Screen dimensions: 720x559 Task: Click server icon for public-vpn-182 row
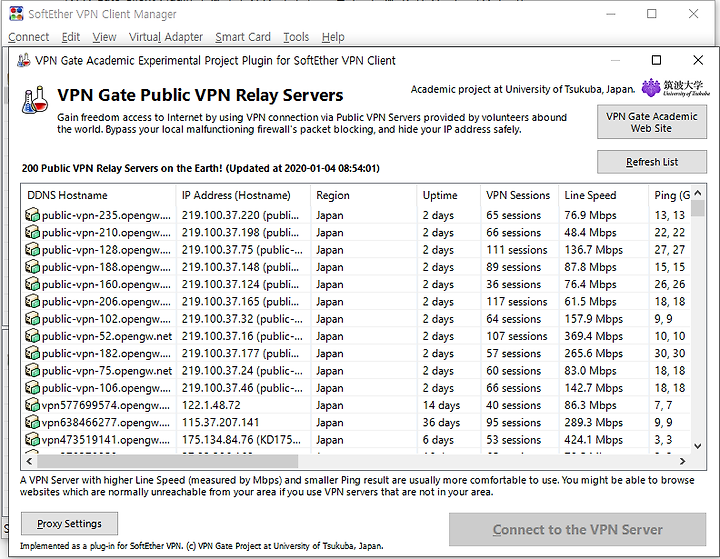(32, 353)
